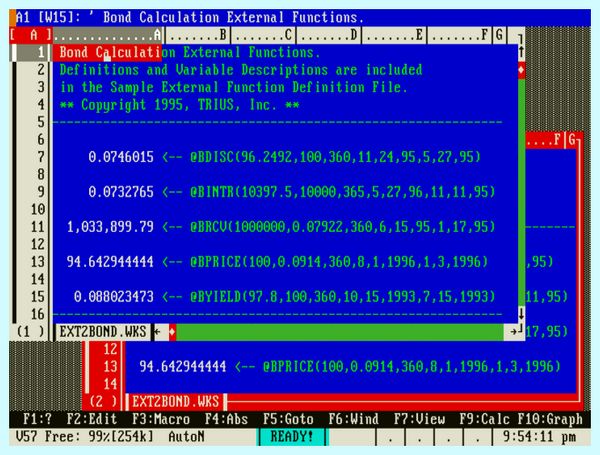The image size is (600, 455).
Task: Click the (2 ) window number label
Action: tap(103, 402)
